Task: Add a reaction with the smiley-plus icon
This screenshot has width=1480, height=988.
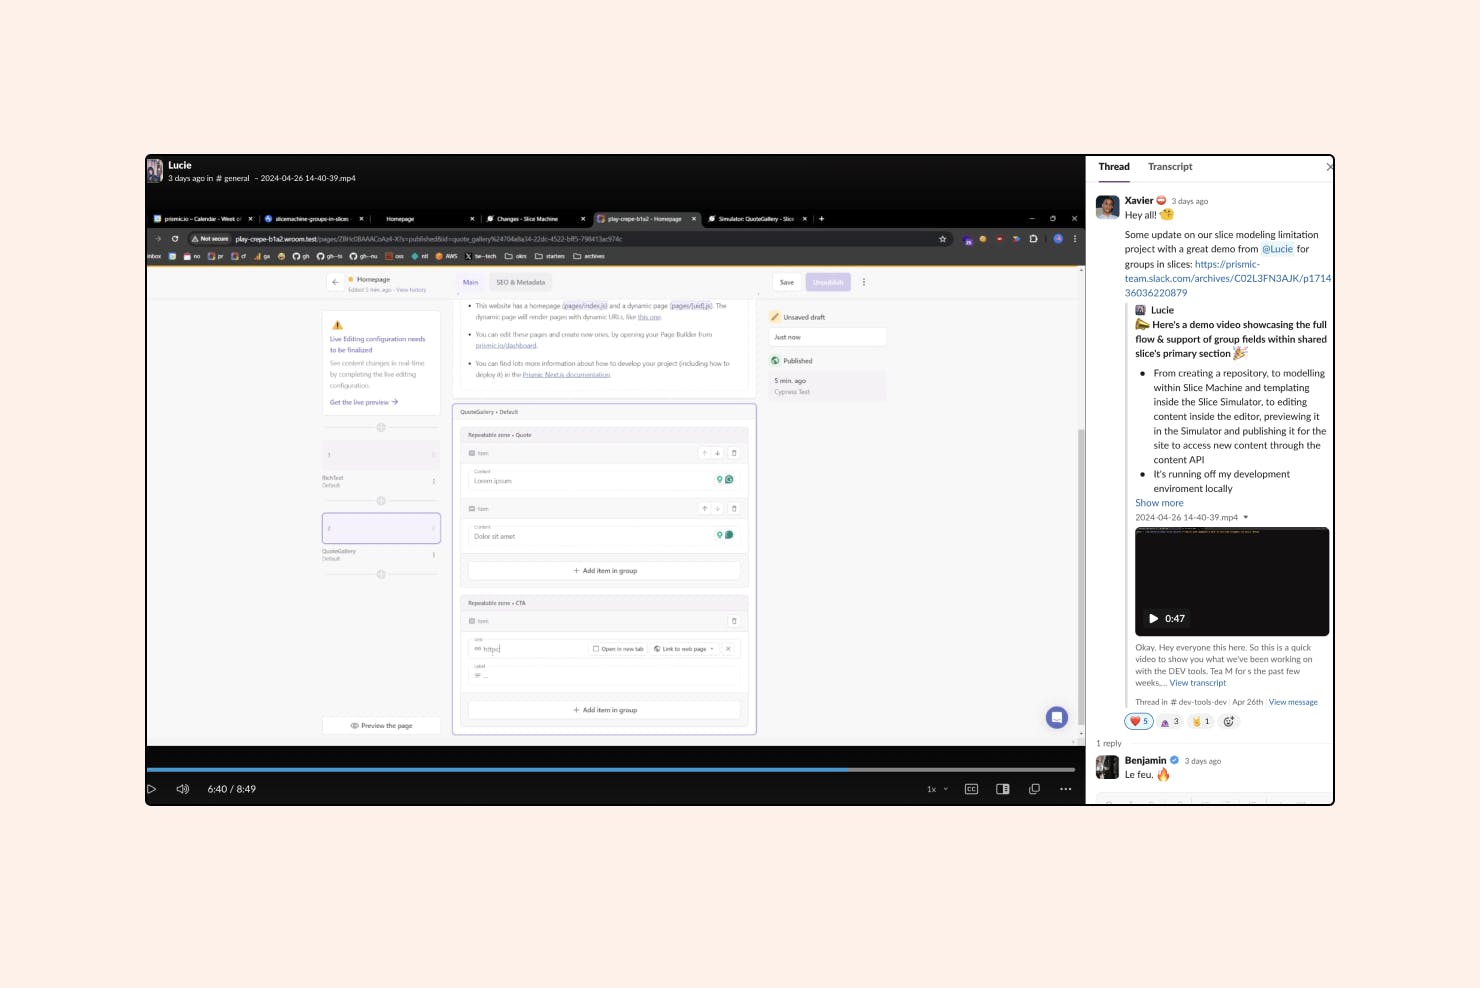Action: click(x=1229, y=721)
